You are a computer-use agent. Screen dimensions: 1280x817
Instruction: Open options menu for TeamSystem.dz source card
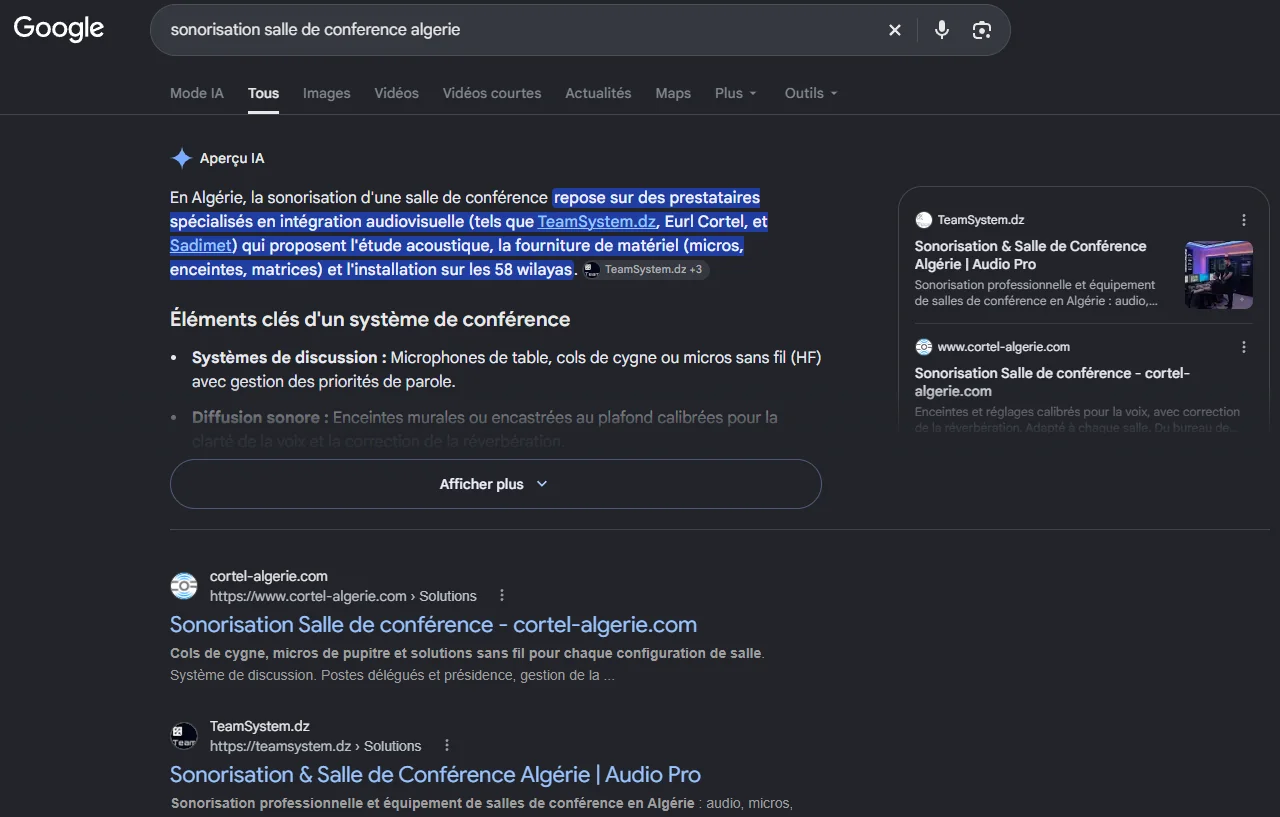tap(1244, 220)
